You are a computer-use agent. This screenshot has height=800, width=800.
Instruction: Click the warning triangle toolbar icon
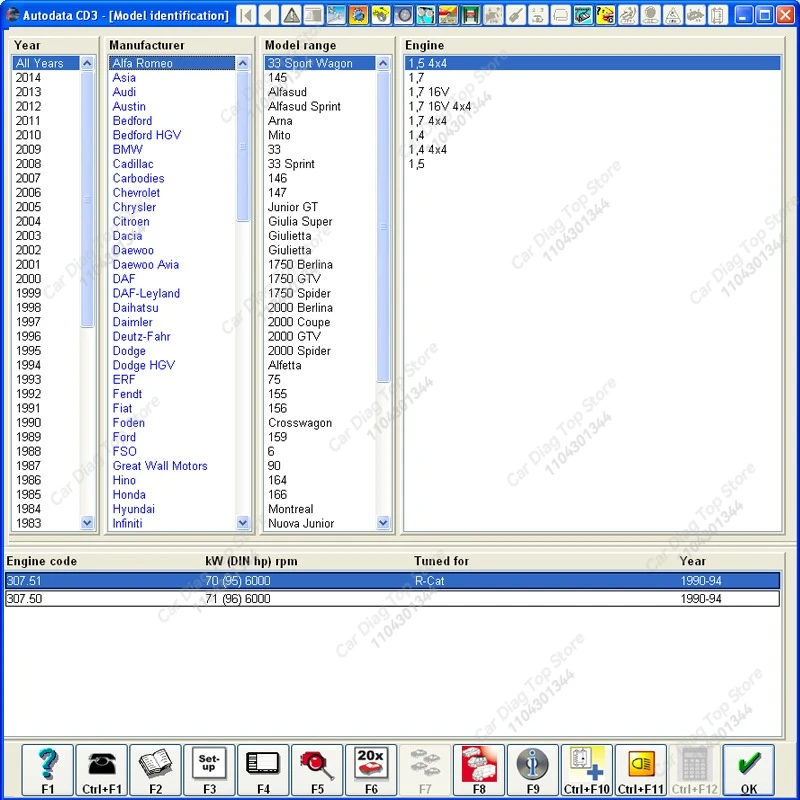[289, 15]
